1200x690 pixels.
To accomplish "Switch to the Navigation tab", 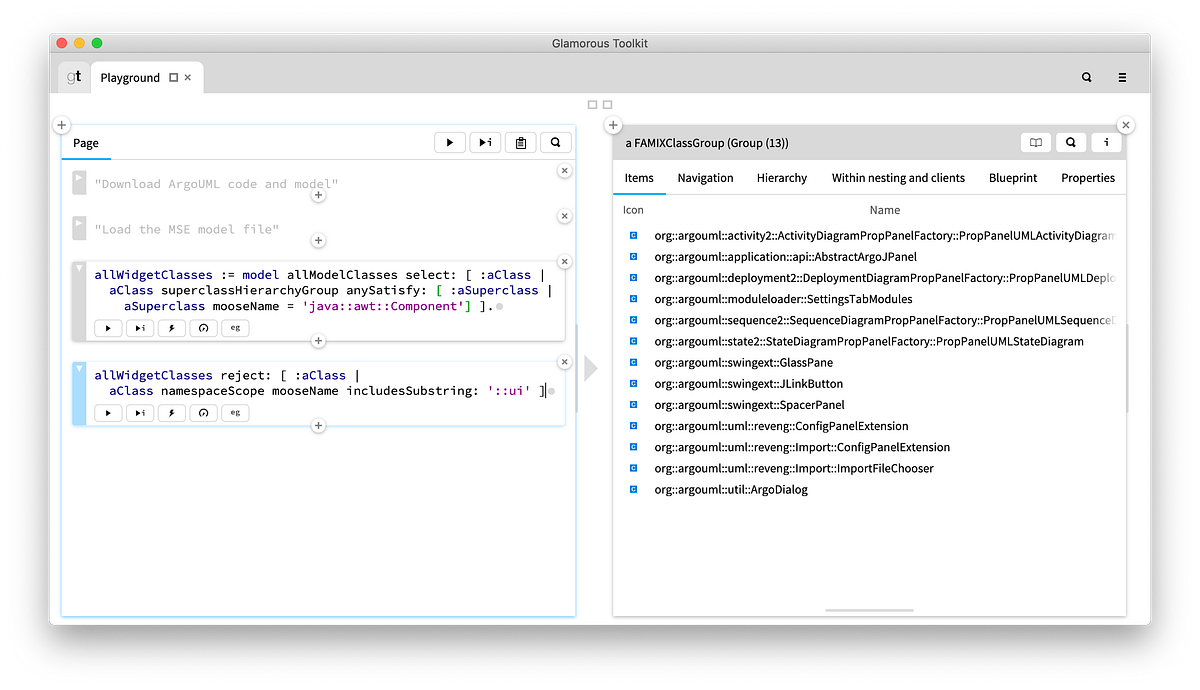I will [705, 178].
